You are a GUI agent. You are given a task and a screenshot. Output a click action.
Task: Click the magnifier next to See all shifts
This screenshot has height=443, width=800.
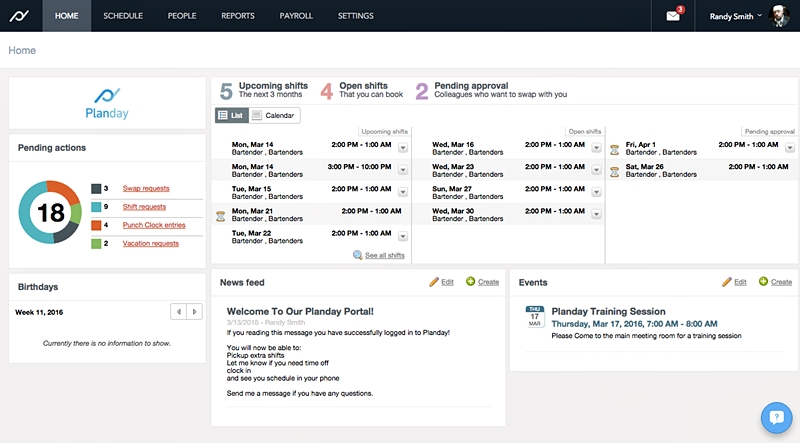[358, 255]
